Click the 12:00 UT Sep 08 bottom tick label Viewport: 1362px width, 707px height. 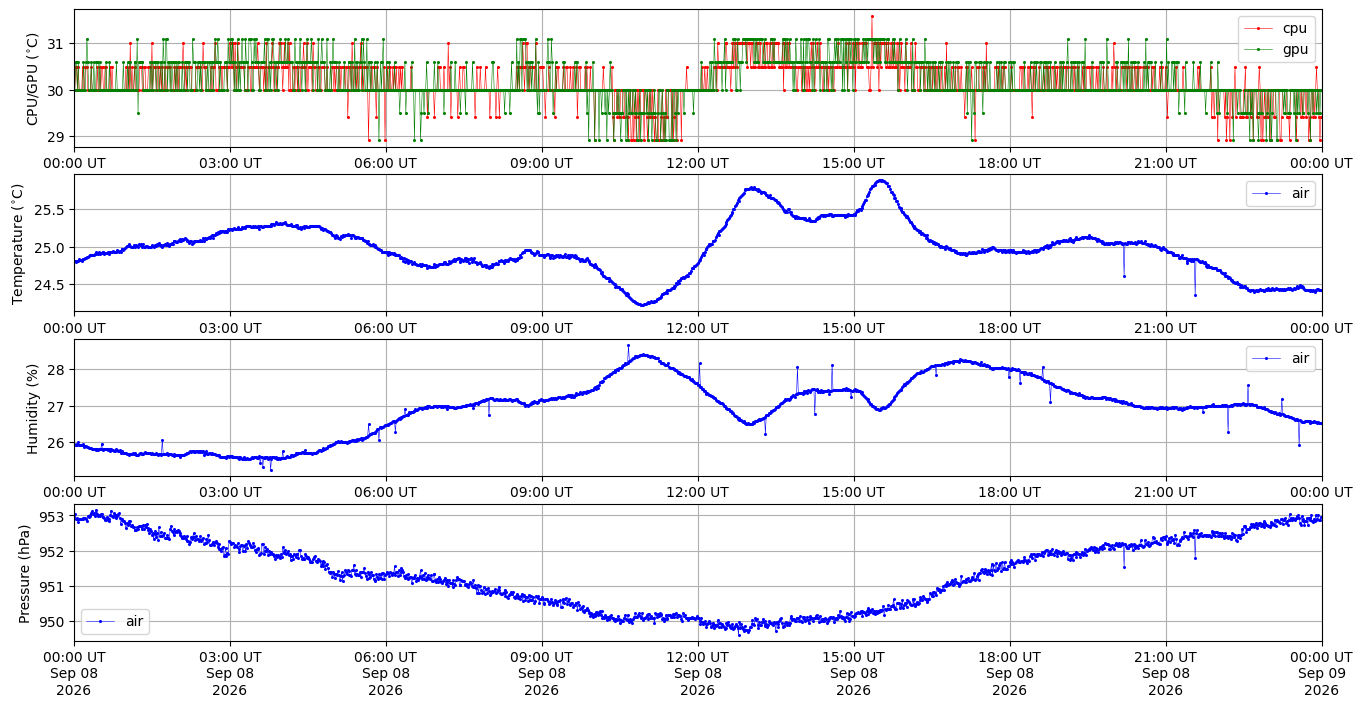(x=698, y=674)
